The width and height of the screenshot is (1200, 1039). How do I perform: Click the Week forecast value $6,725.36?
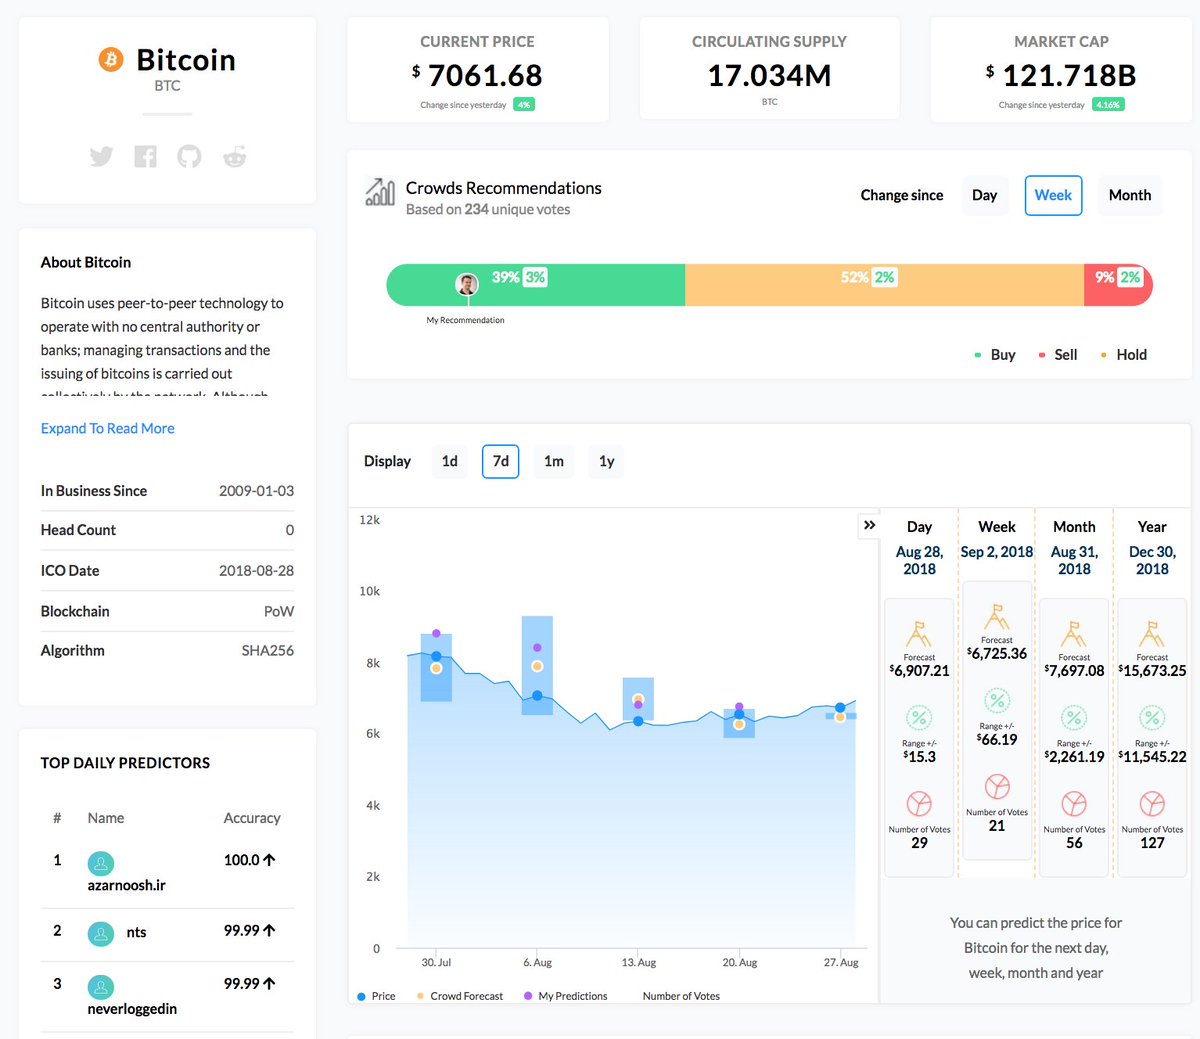point(997,653)
